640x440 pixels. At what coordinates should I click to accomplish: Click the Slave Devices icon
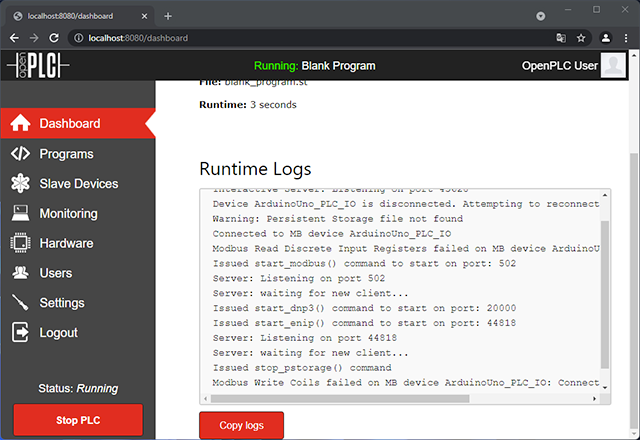tap(20, 184)
